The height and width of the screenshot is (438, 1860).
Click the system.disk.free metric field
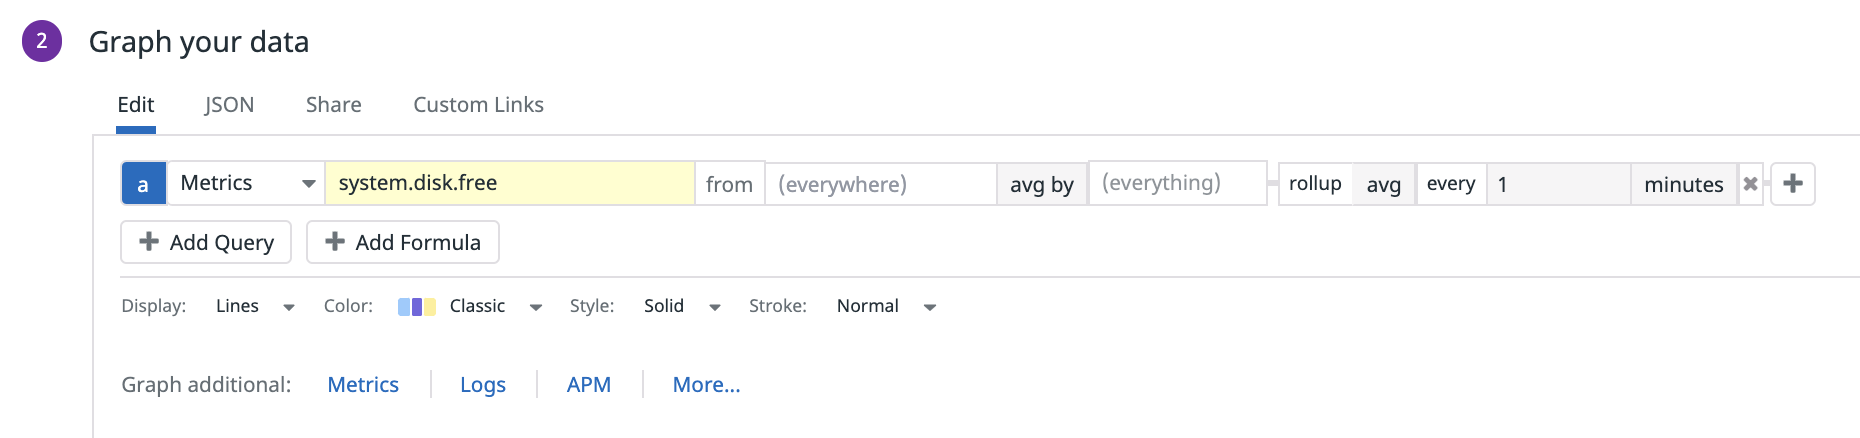[x=509, y=184]
